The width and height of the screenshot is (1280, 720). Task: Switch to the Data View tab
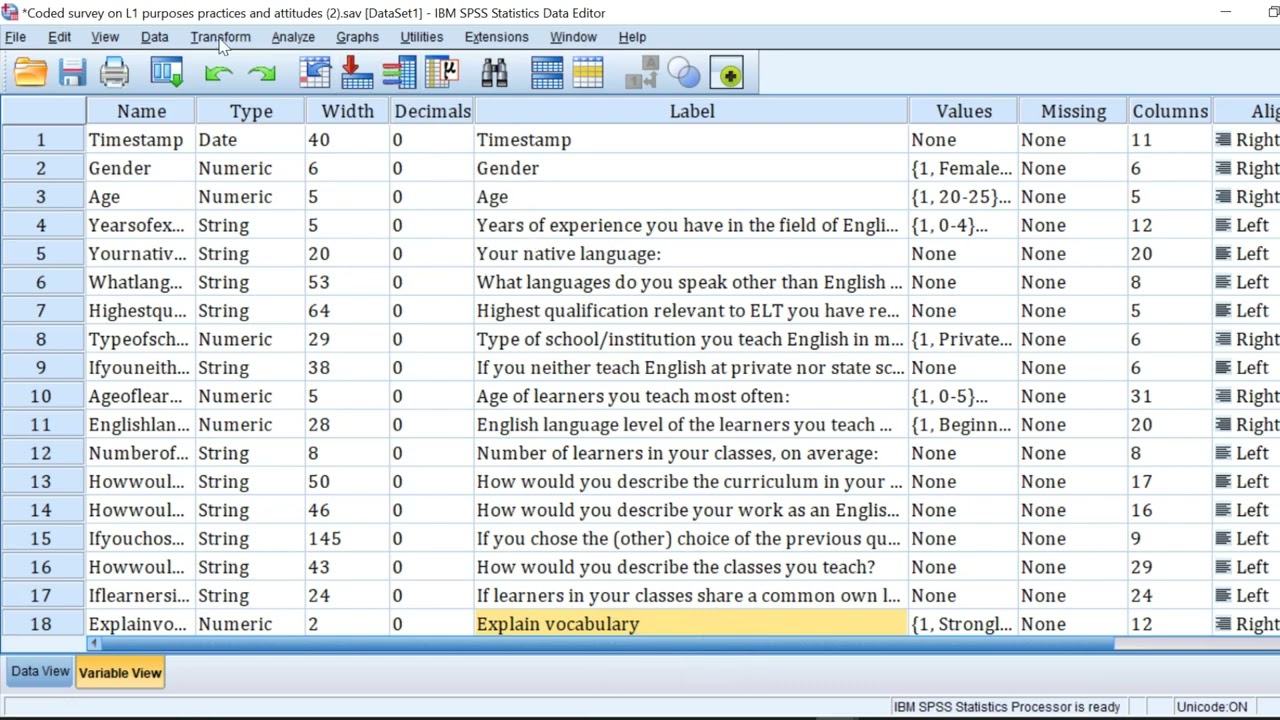[x=40, y=672]
